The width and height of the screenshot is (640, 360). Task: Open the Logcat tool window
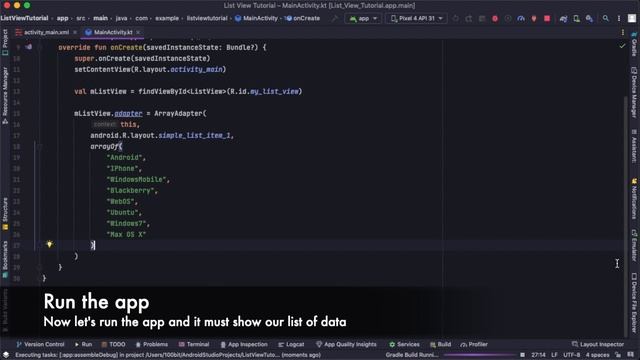(291, 344)
